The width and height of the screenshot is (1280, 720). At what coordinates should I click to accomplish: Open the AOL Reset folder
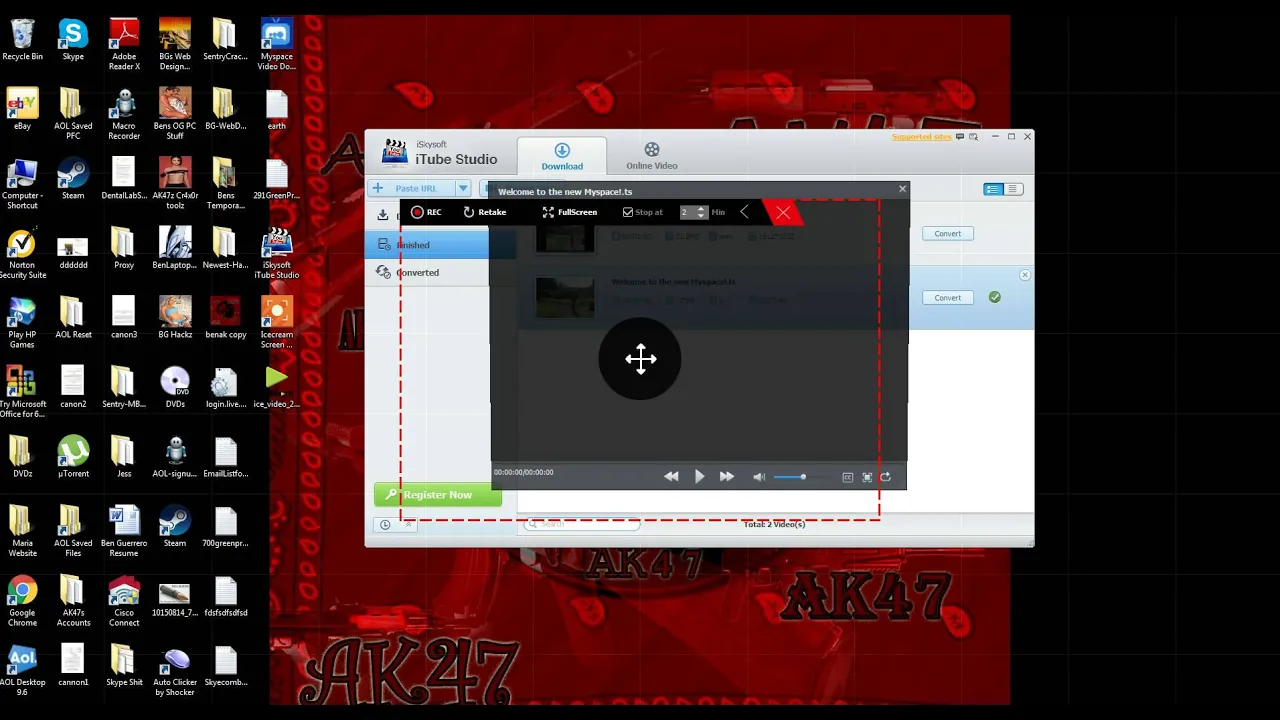pos(73,318)
